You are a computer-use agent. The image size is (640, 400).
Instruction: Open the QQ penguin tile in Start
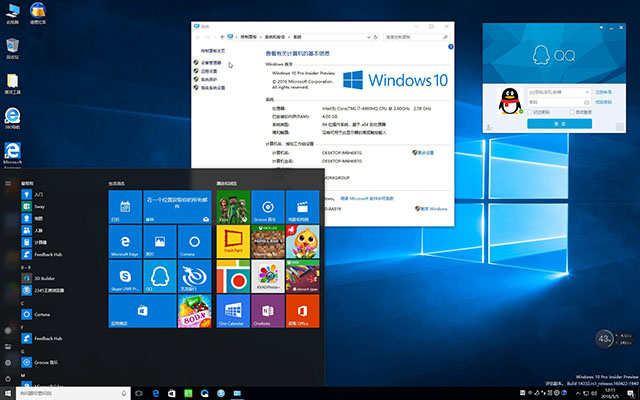tap(160, 275)
